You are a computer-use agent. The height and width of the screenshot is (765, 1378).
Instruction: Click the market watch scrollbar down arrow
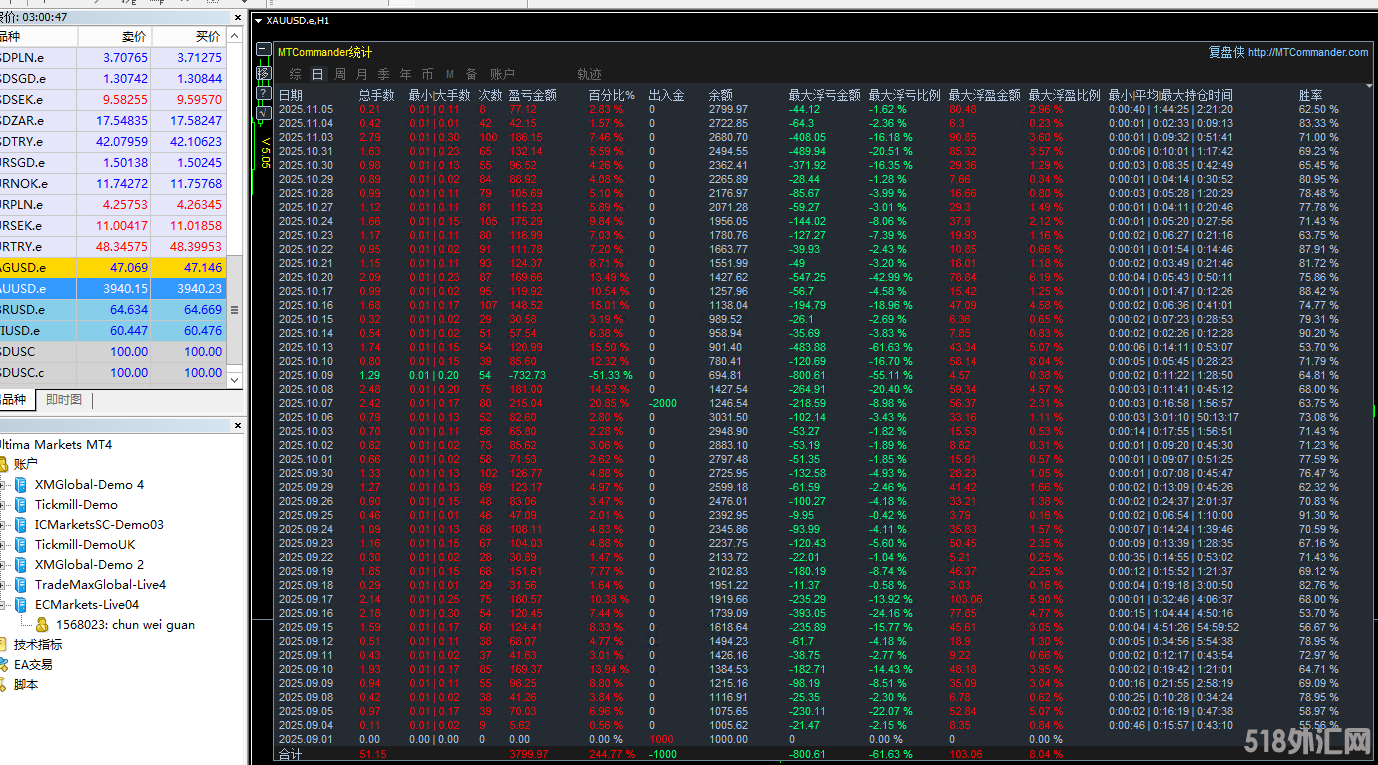(x=235, y=380)
